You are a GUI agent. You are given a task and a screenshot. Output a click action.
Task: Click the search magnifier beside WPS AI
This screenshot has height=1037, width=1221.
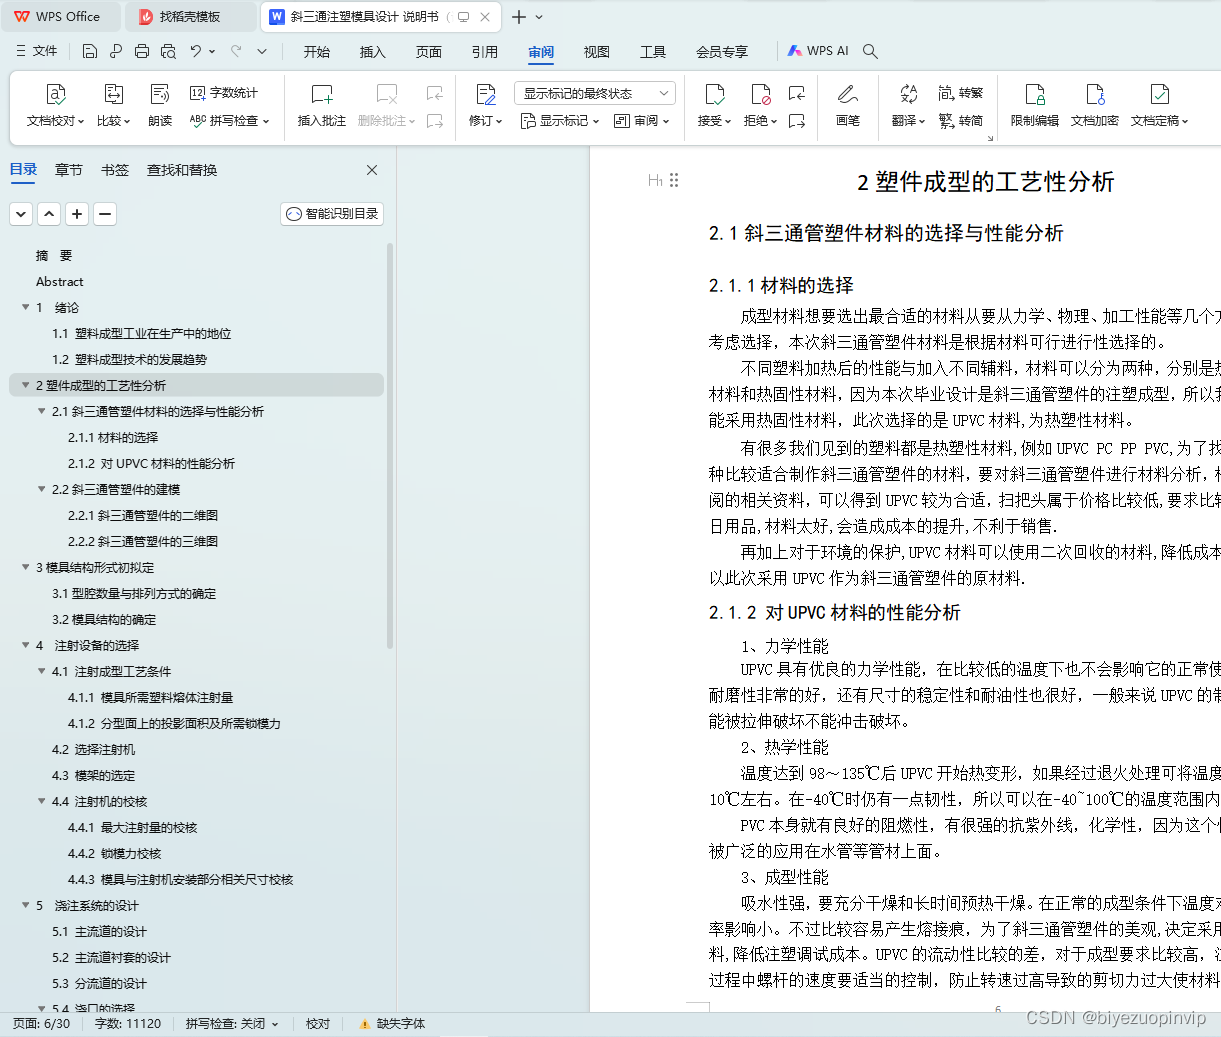pyautogui.click(x=870, y=51)
